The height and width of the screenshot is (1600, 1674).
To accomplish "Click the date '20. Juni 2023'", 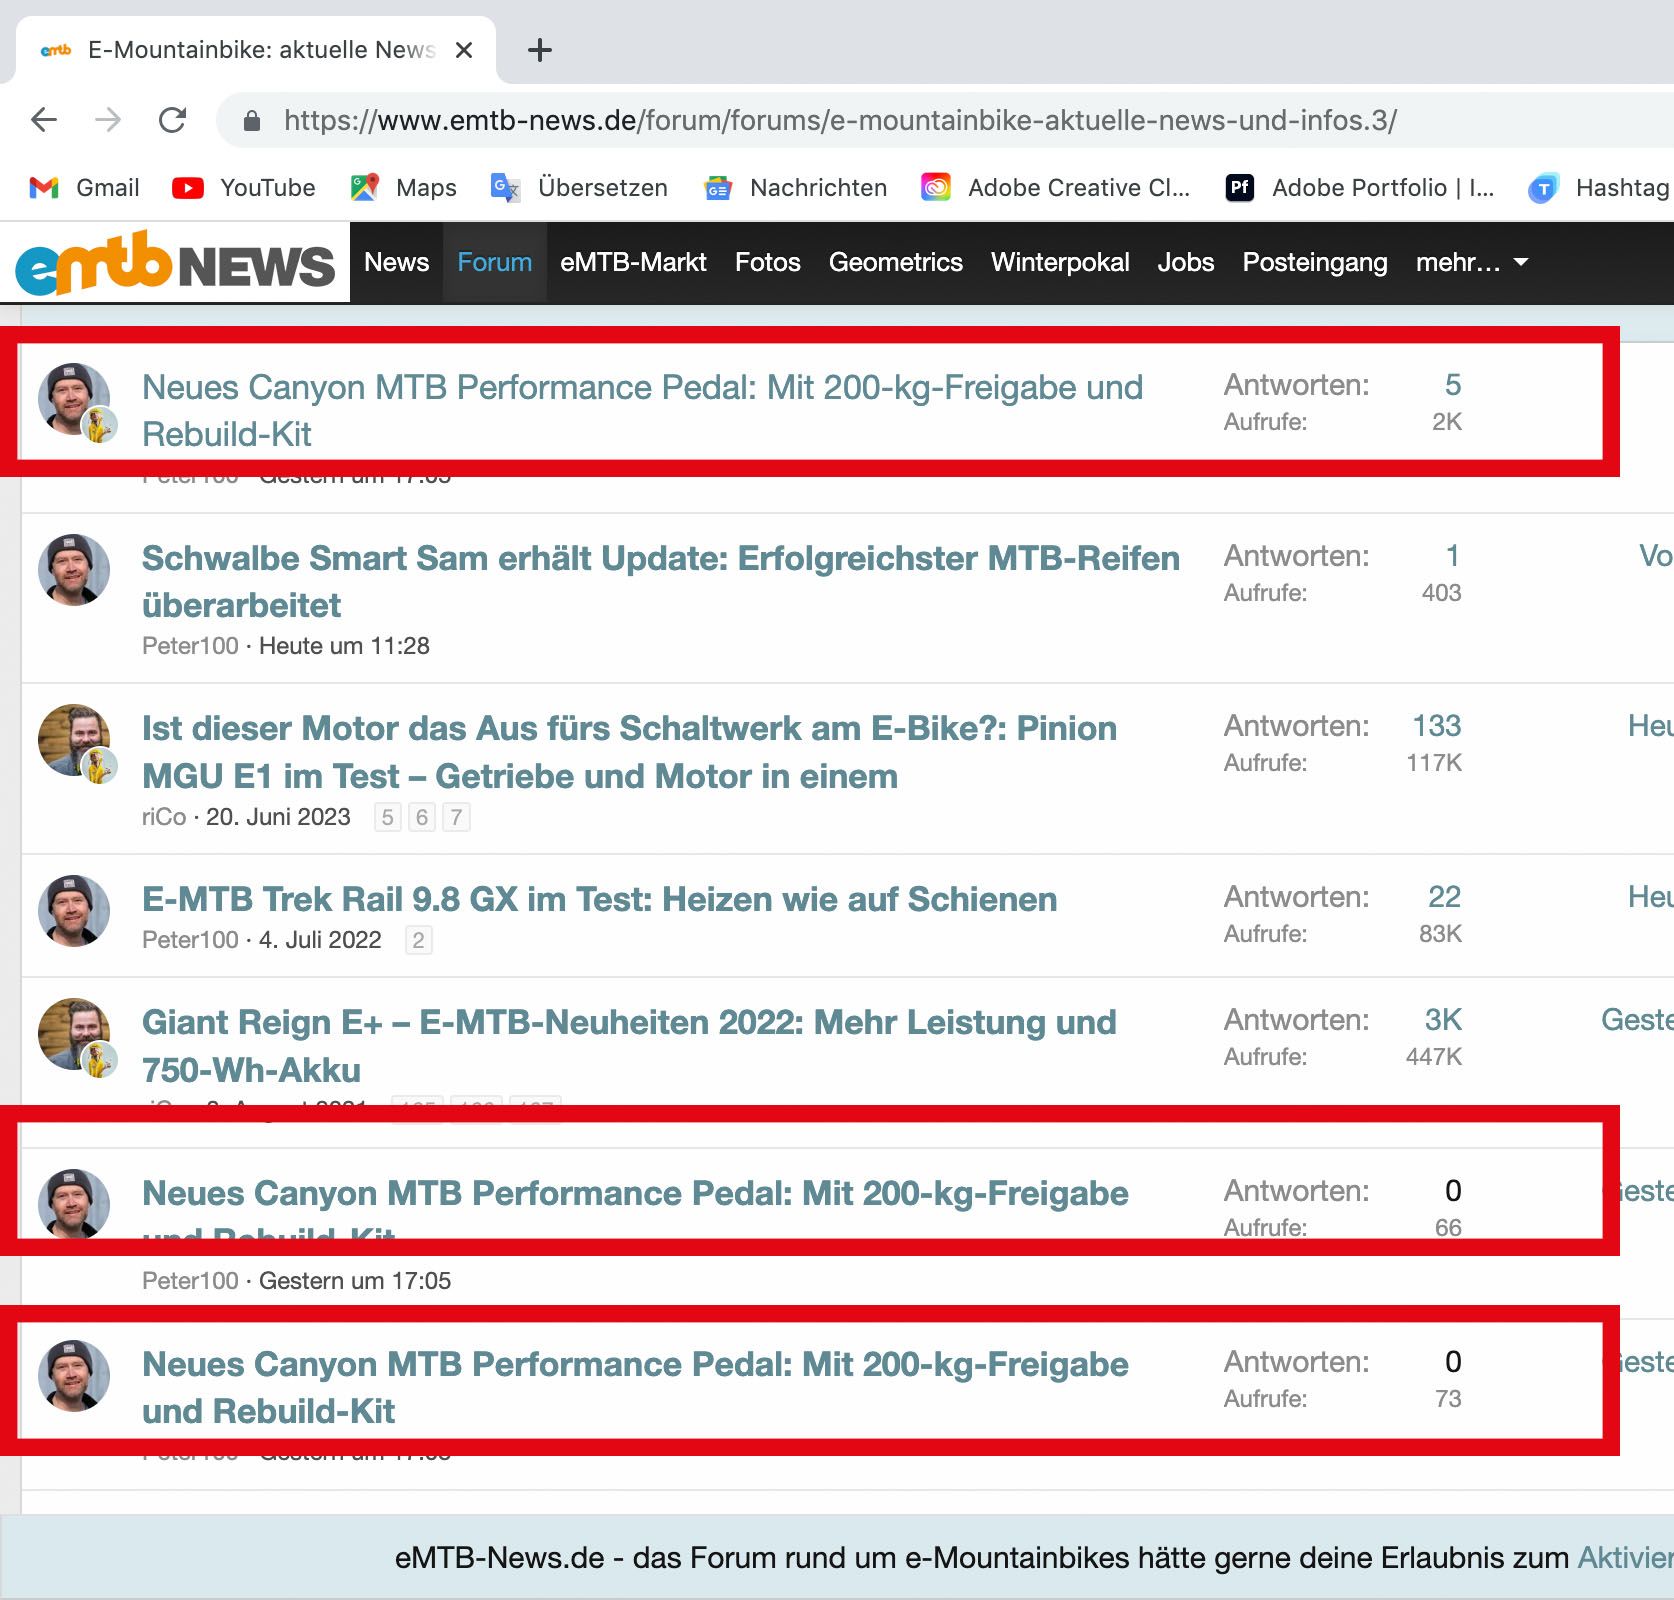I will (278, 817).
